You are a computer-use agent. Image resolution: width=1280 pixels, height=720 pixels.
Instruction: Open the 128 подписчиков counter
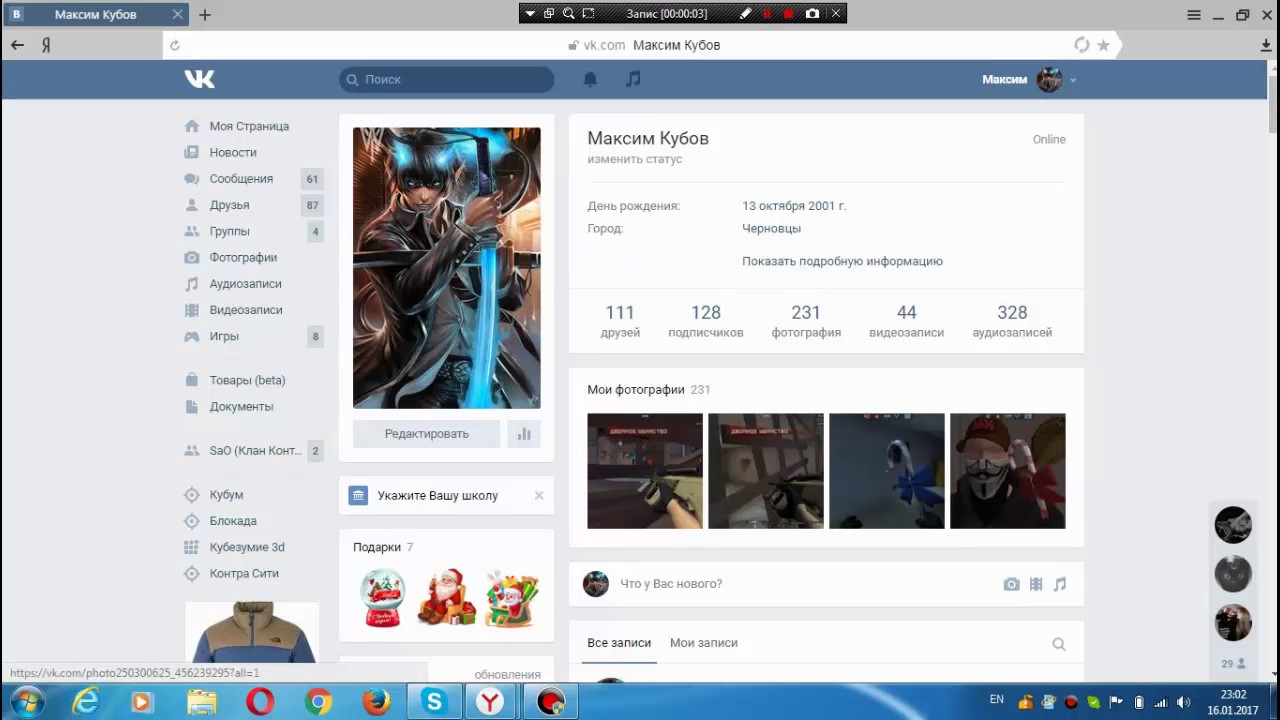pyautogui.click(x=706, y=321)
